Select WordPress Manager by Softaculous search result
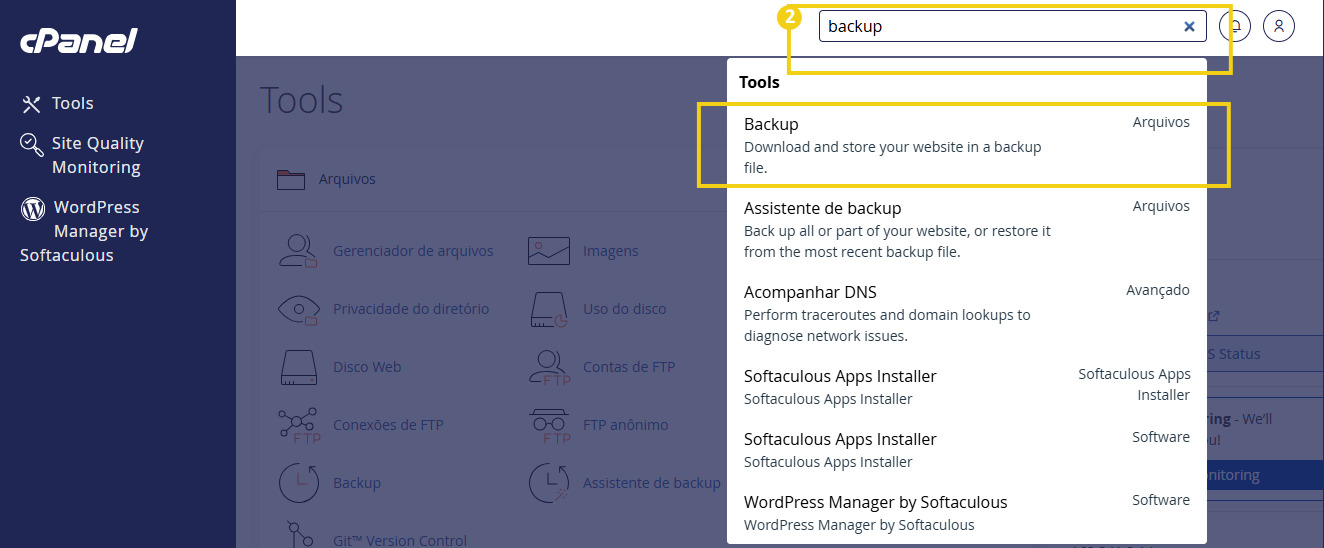Image resolution: width=1324 pixels, height=548 pixels. 966,512
